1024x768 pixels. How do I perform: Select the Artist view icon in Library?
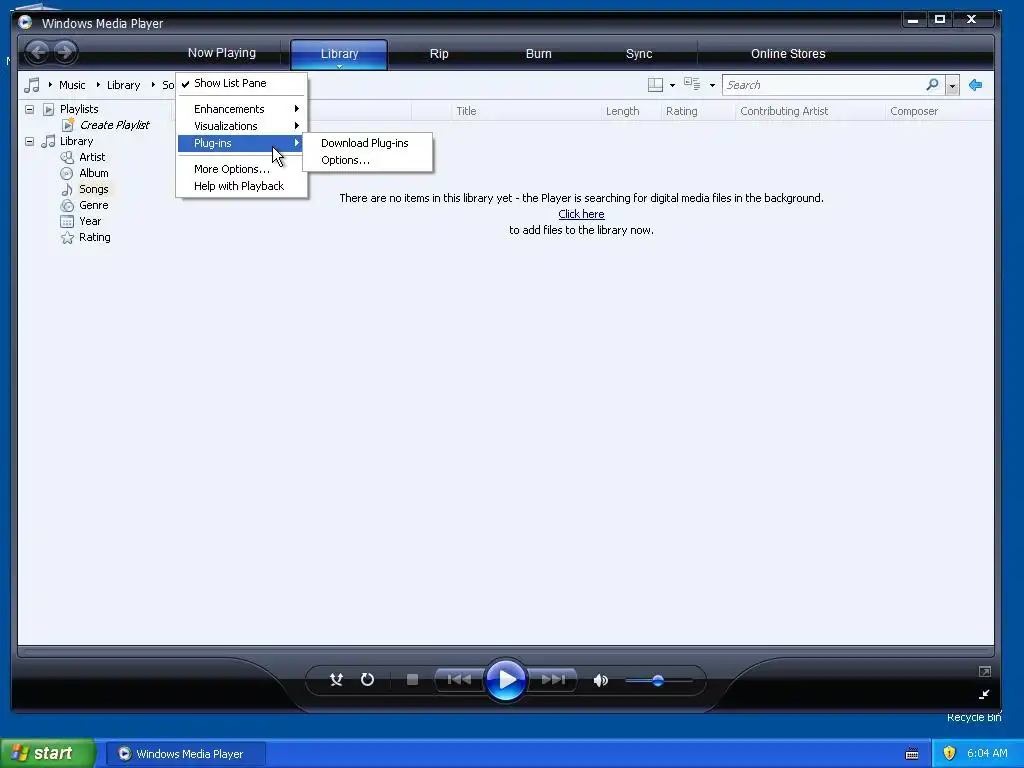[x=67, y=157]
